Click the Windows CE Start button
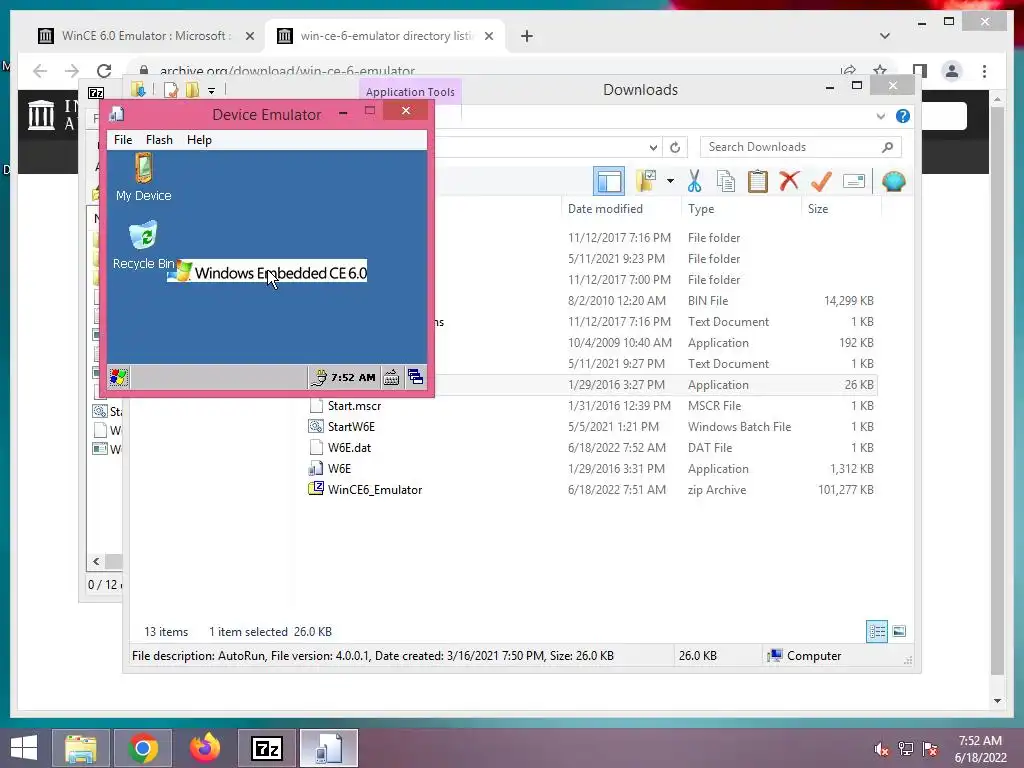1024x768 pixels. [118, 377]
